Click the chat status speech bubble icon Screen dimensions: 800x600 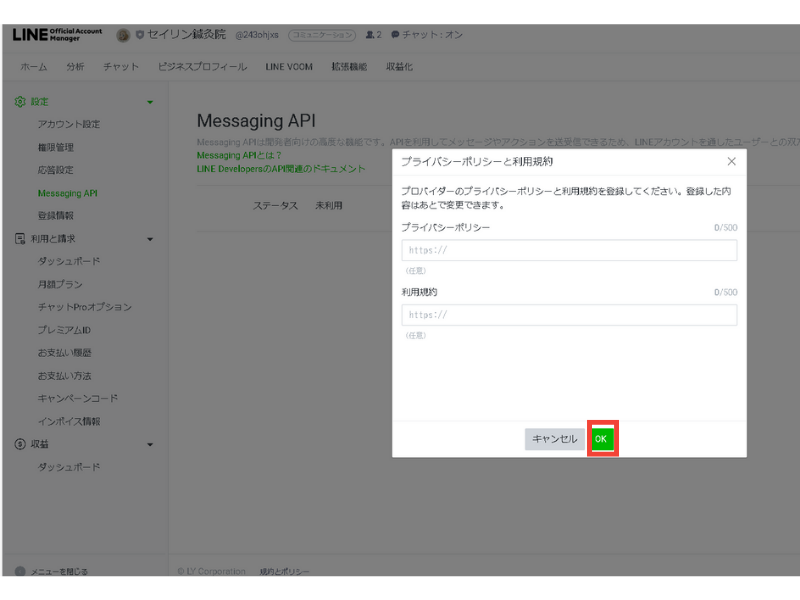pos(395,35)
